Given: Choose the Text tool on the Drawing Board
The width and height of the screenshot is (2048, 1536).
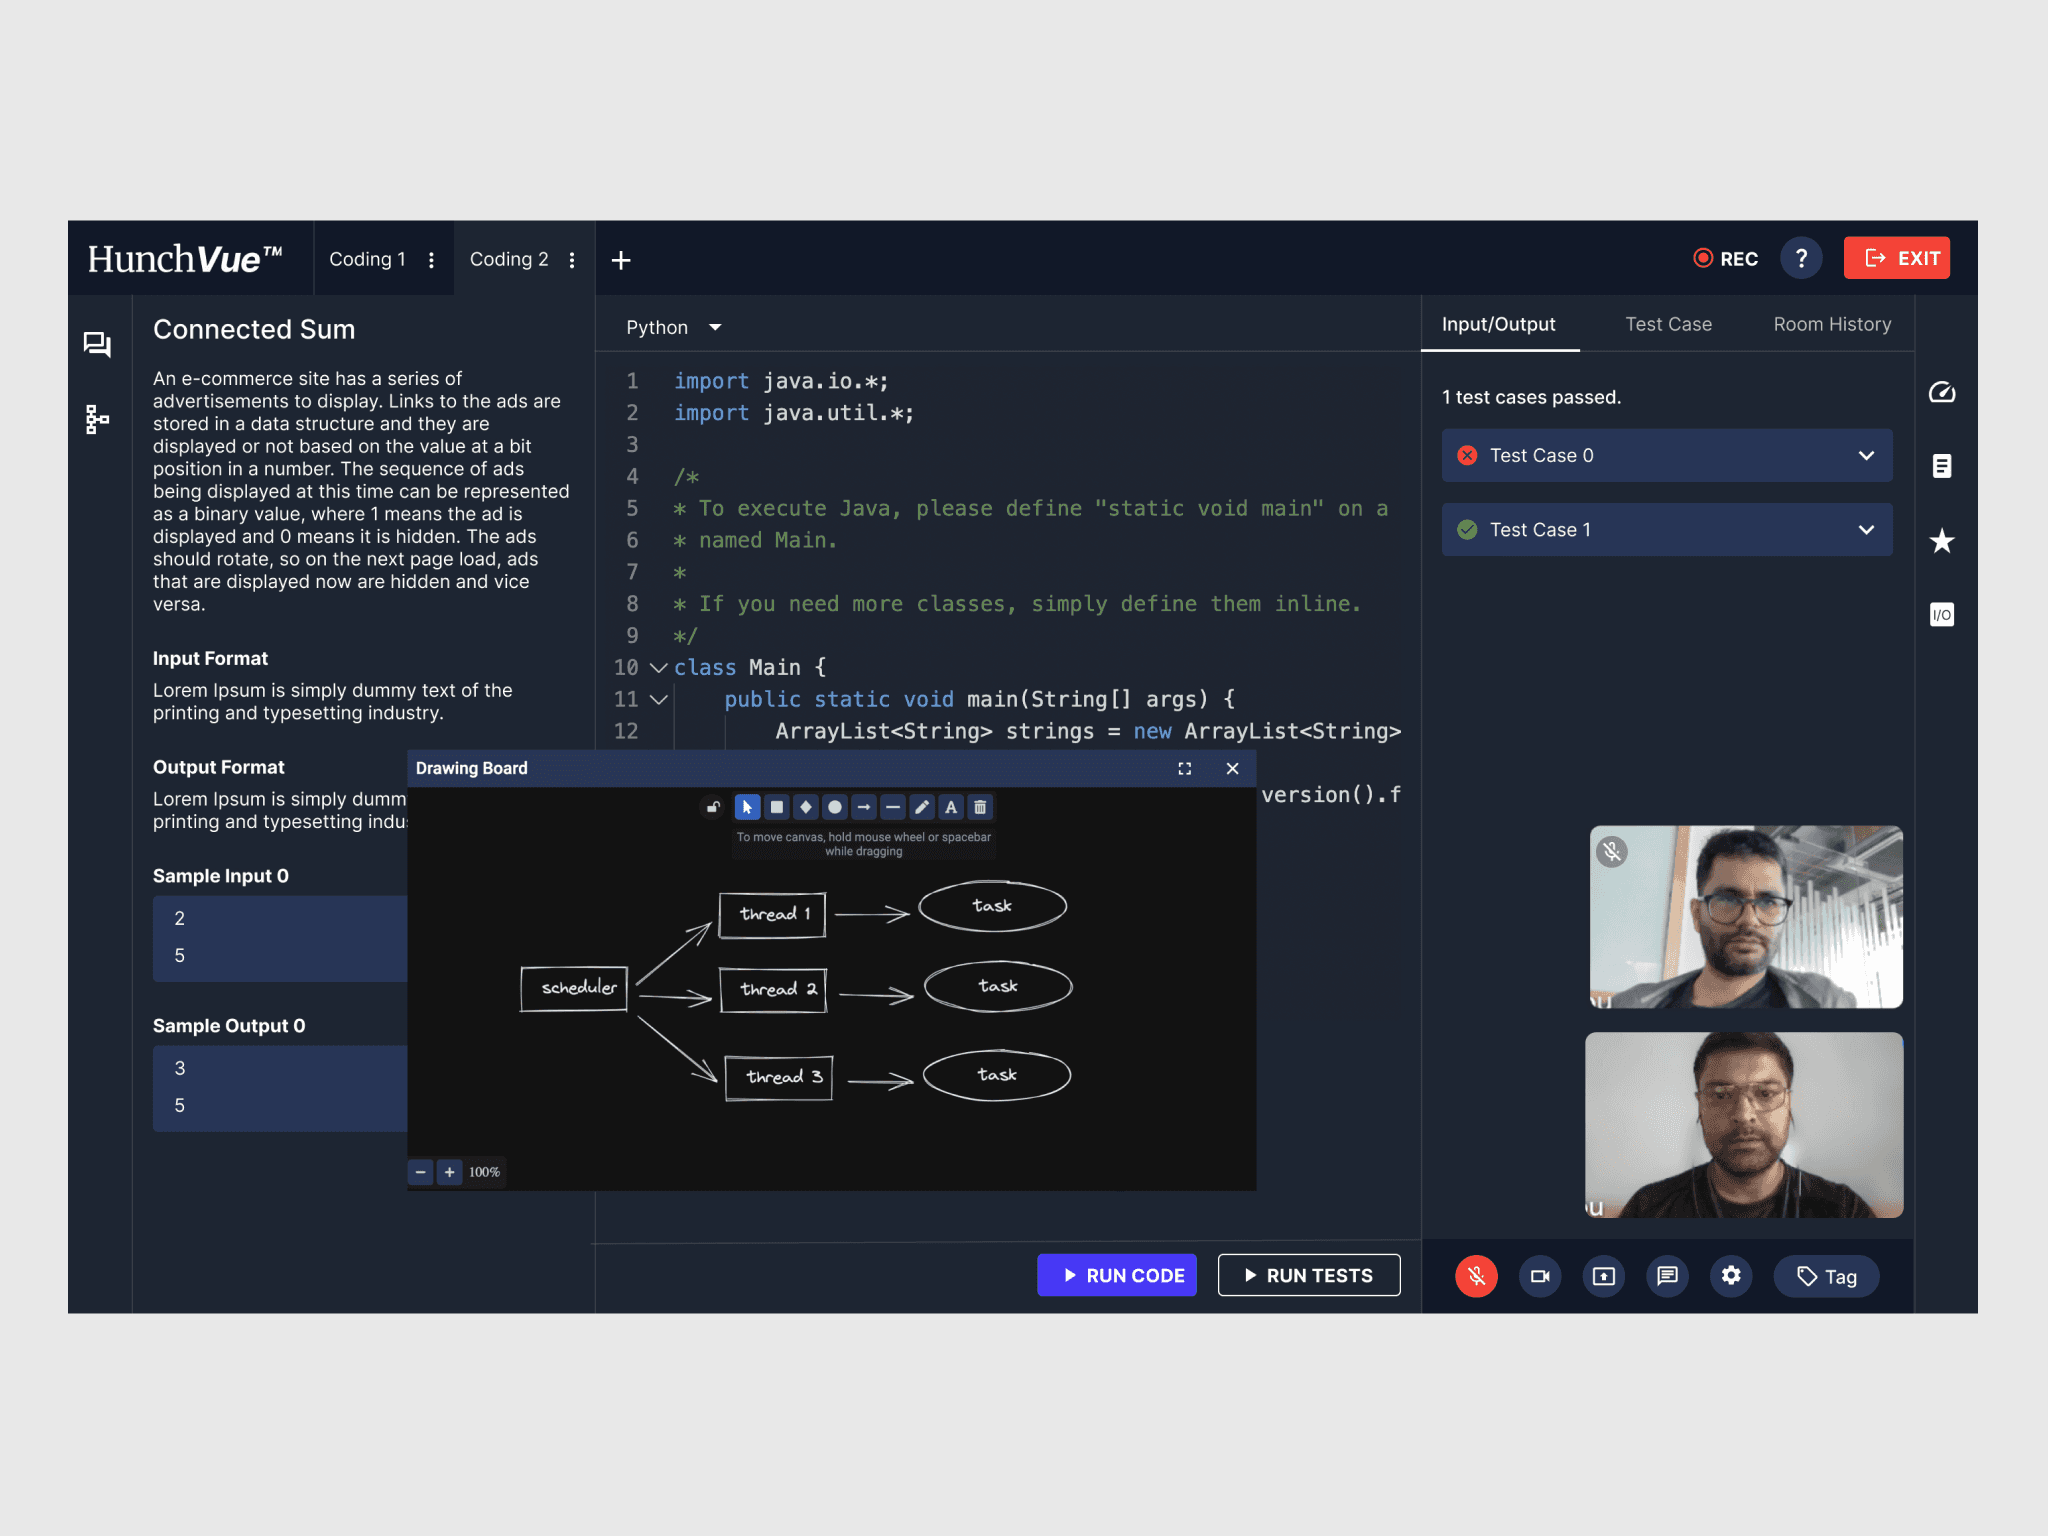Looking at the screenshot, I should [951, 807].
